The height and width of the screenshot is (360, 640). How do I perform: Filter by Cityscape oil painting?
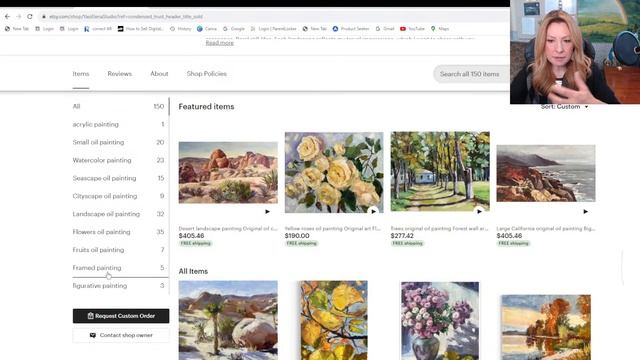(x=118, y=196)
